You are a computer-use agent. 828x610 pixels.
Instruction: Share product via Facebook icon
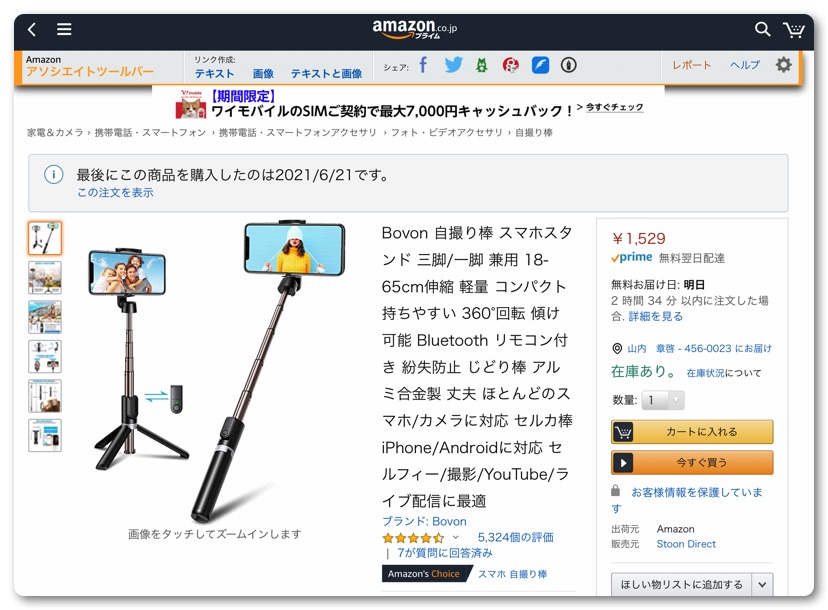coord(423,65)
